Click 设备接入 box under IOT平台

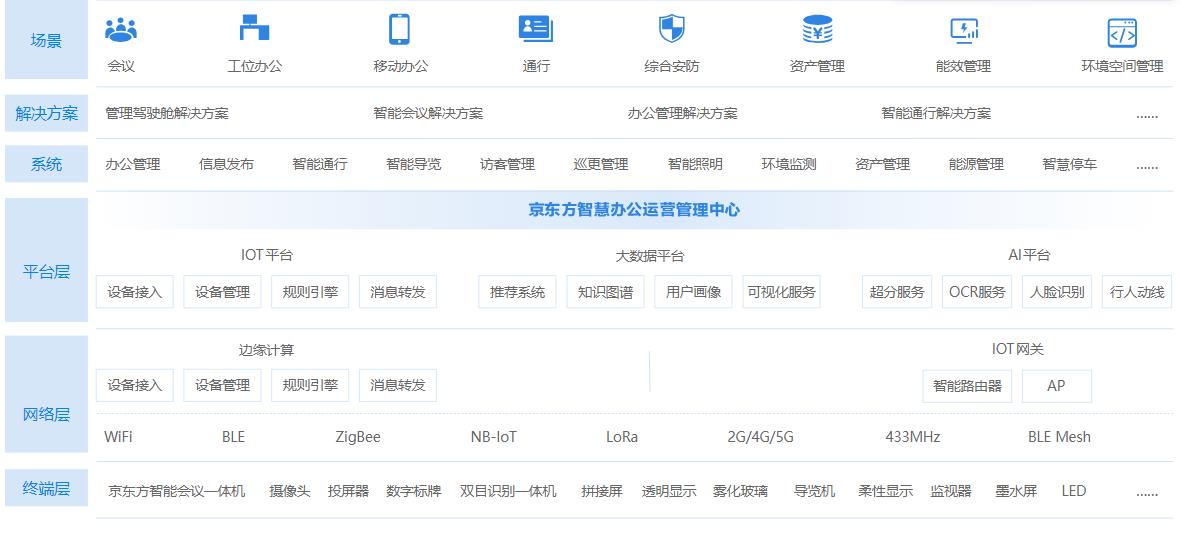pos(135,292)
